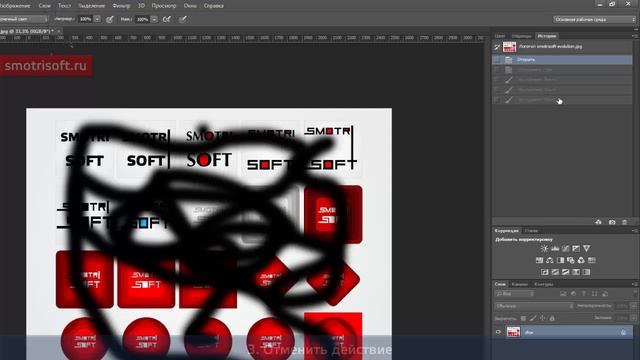Toggle lock all for layer
Image resolution: width=640 pixels, height=360 pixels.
point(552,318)
